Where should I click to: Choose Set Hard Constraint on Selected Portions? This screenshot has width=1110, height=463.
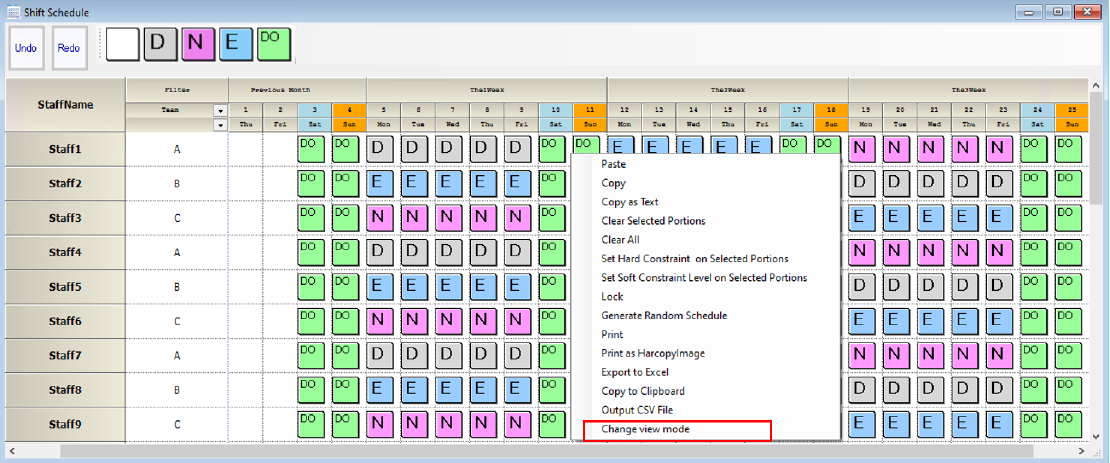click(694, 258)
